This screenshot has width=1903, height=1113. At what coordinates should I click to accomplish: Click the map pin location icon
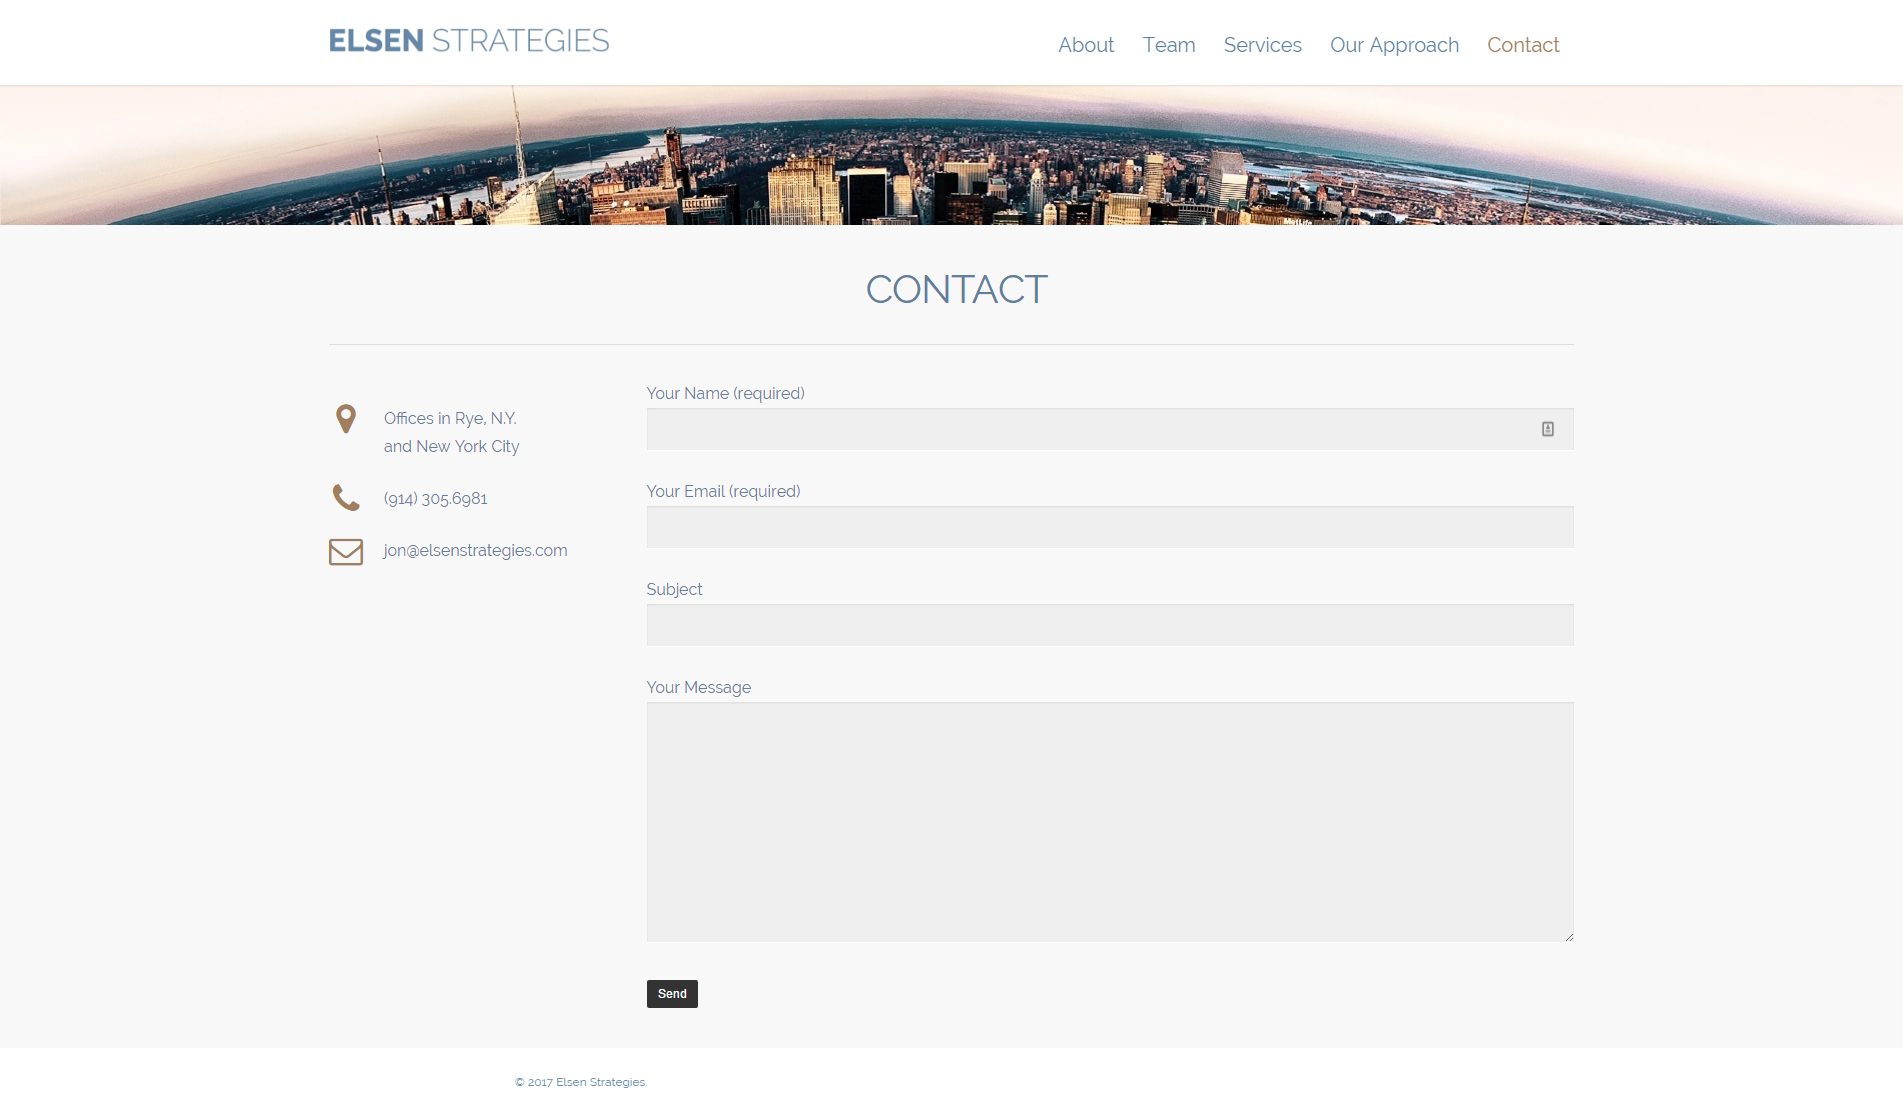[x=346, y=419]
